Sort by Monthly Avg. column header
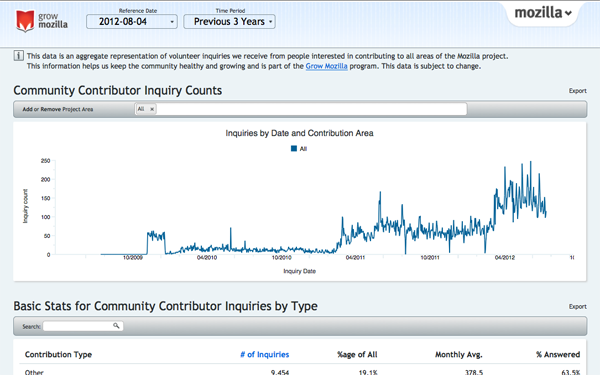This screenshot has width=600, height=375. [459, 354]
